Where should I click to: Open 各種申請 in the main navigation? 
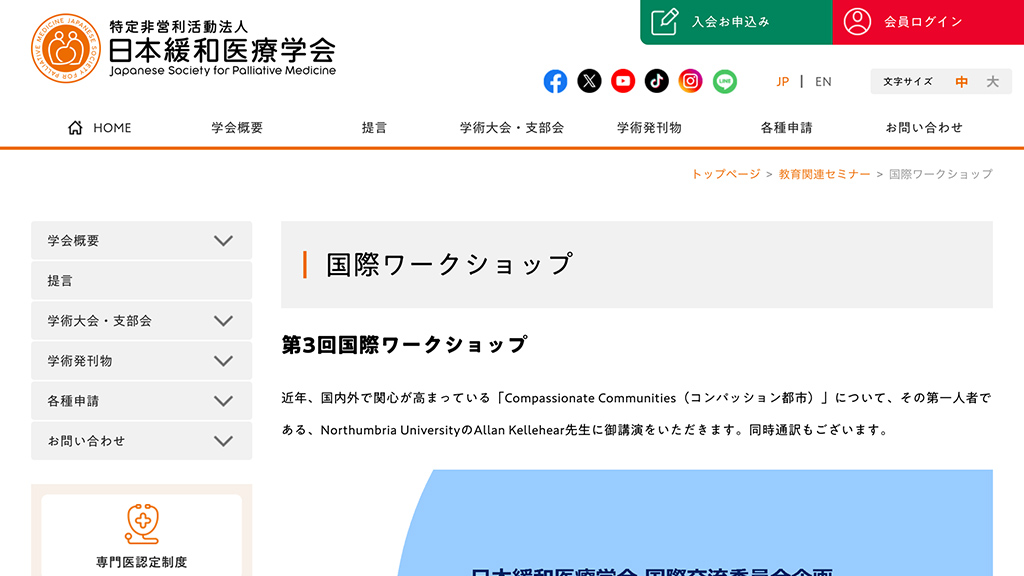point(786,127)
